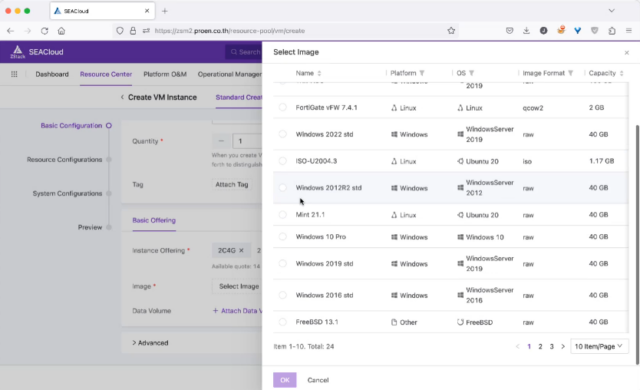Viewport: 640px width, 390px height.
Task: Go to next page of images arrow
Action: tap(563, 346)
